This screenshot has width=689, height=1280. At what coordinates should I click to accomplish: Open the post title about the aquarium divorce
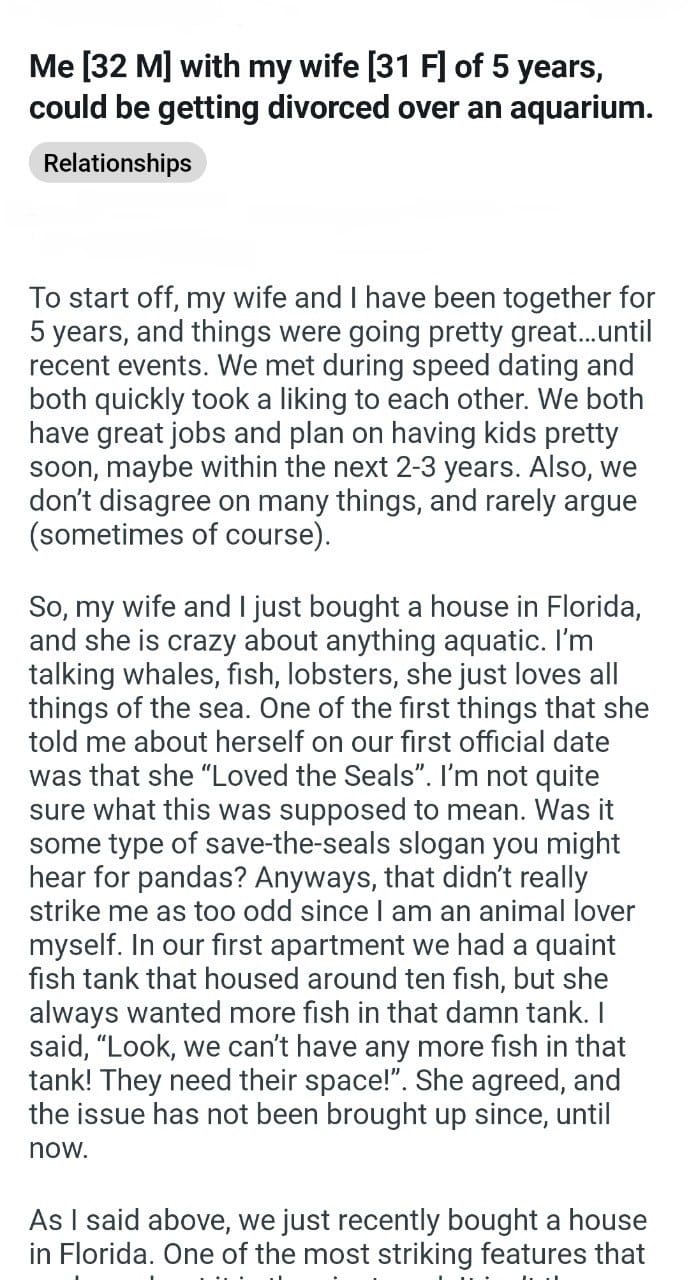pyautogui.click(x=340, y=89)
